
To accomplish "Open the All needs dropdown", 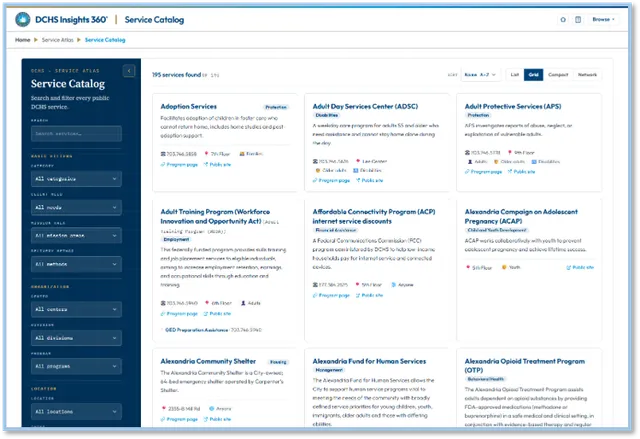I will 76,207.
